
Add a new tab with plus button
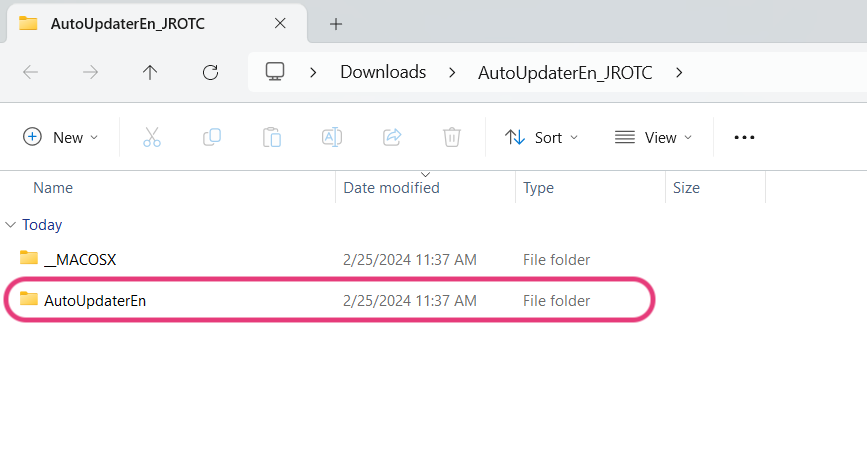[336, 24]
